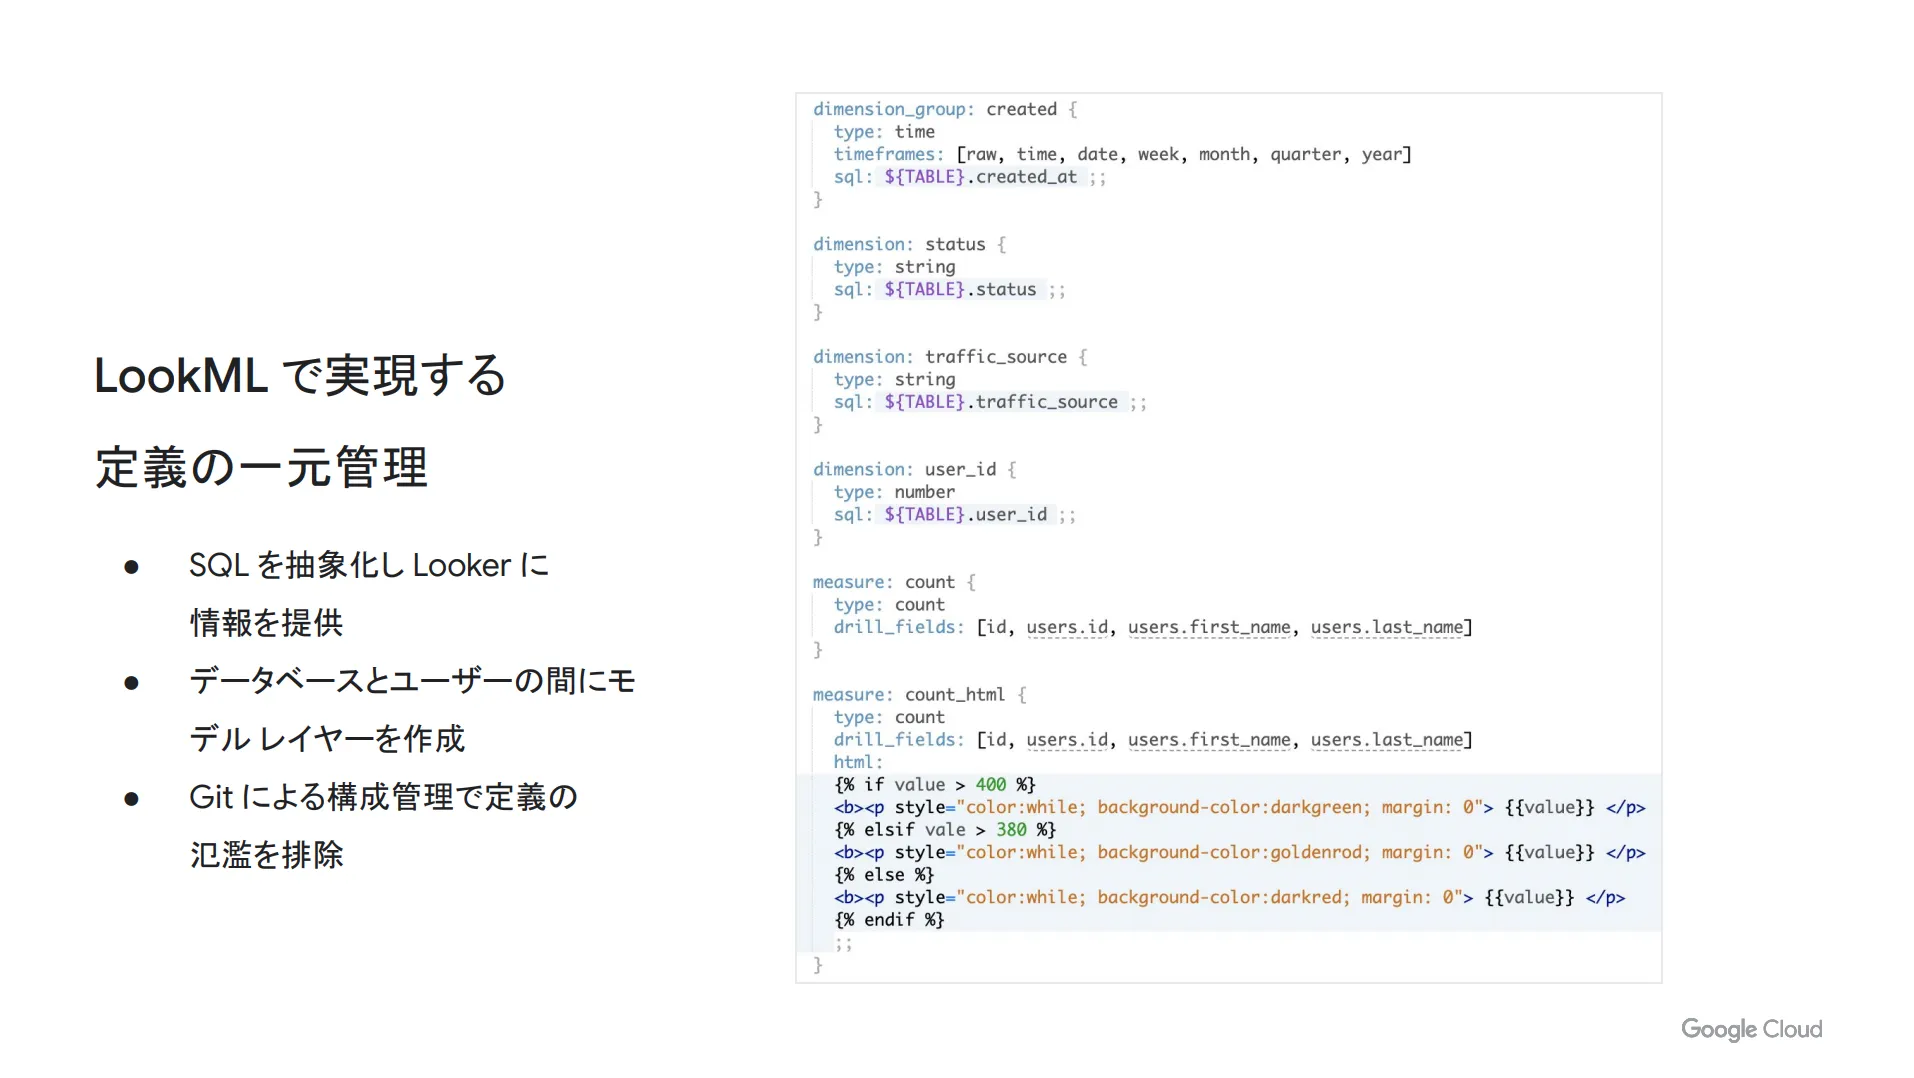Click the line 'dimension: status {'
Image resolution: width=1914 pixels, height=1078 pixels.
[x=909, y=244]
